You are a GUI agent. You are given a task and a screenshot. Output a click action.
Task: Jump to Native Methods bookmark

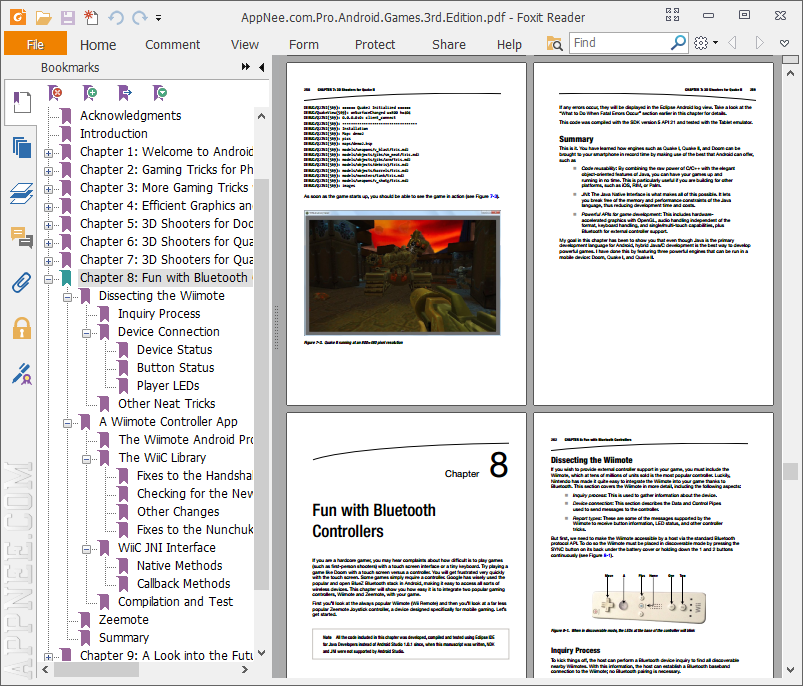(179, 566)
